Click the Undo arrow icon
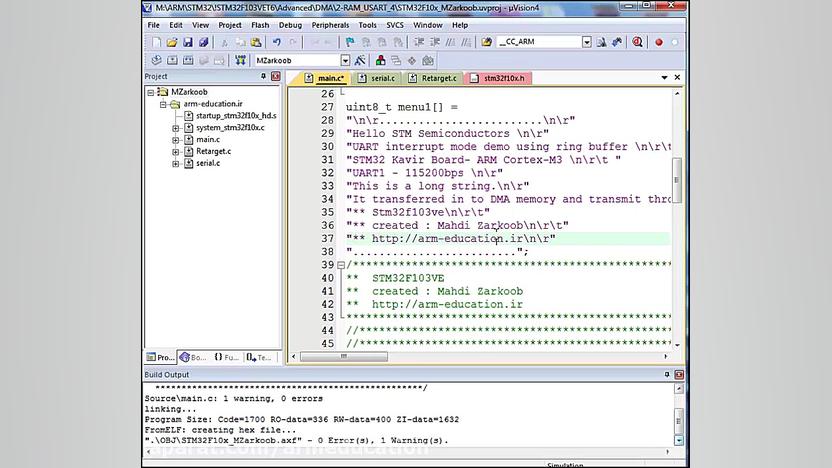The image size is (832, 468). [277, 43]
